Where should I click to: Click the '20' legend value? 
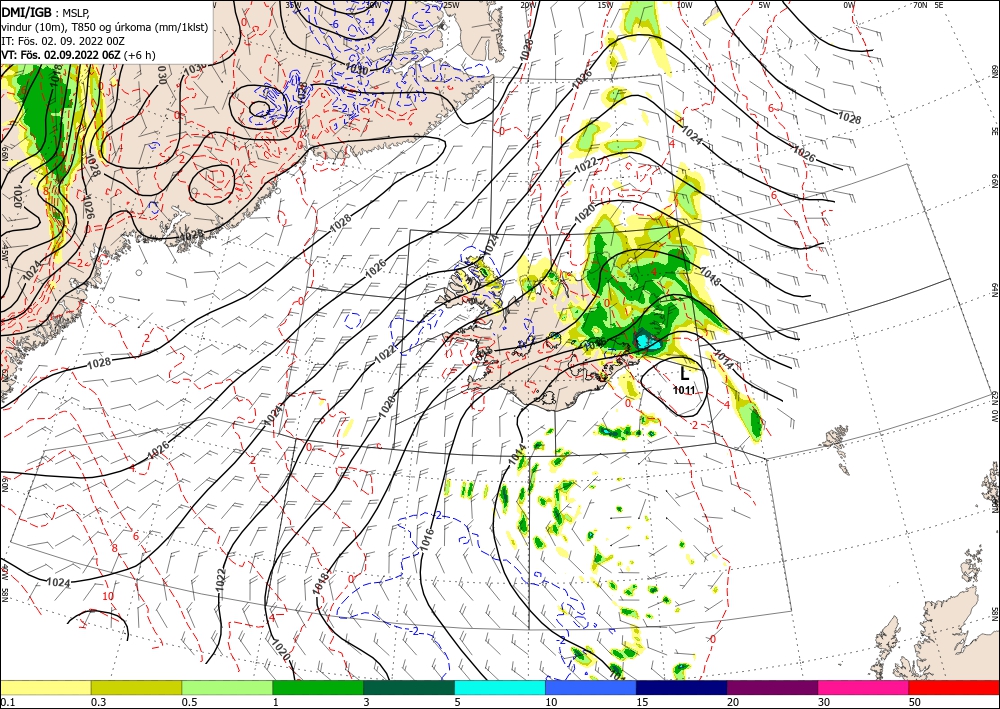tap(733, 702)
